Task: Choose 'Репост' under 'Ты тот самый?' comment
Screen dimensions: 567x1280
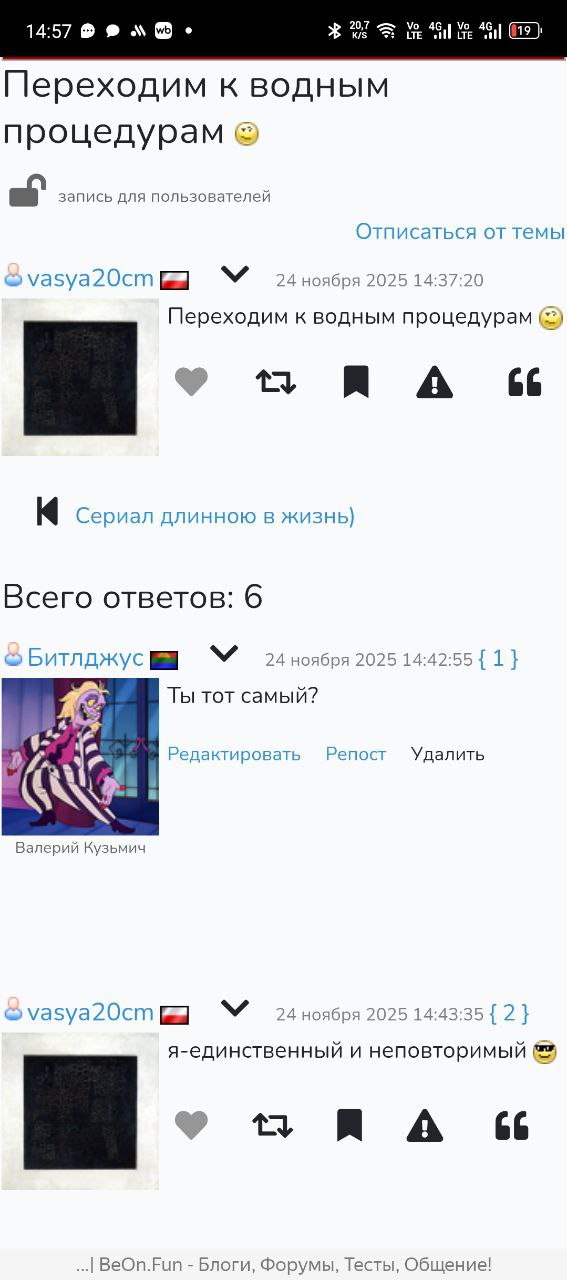Action: pos(356,754)
